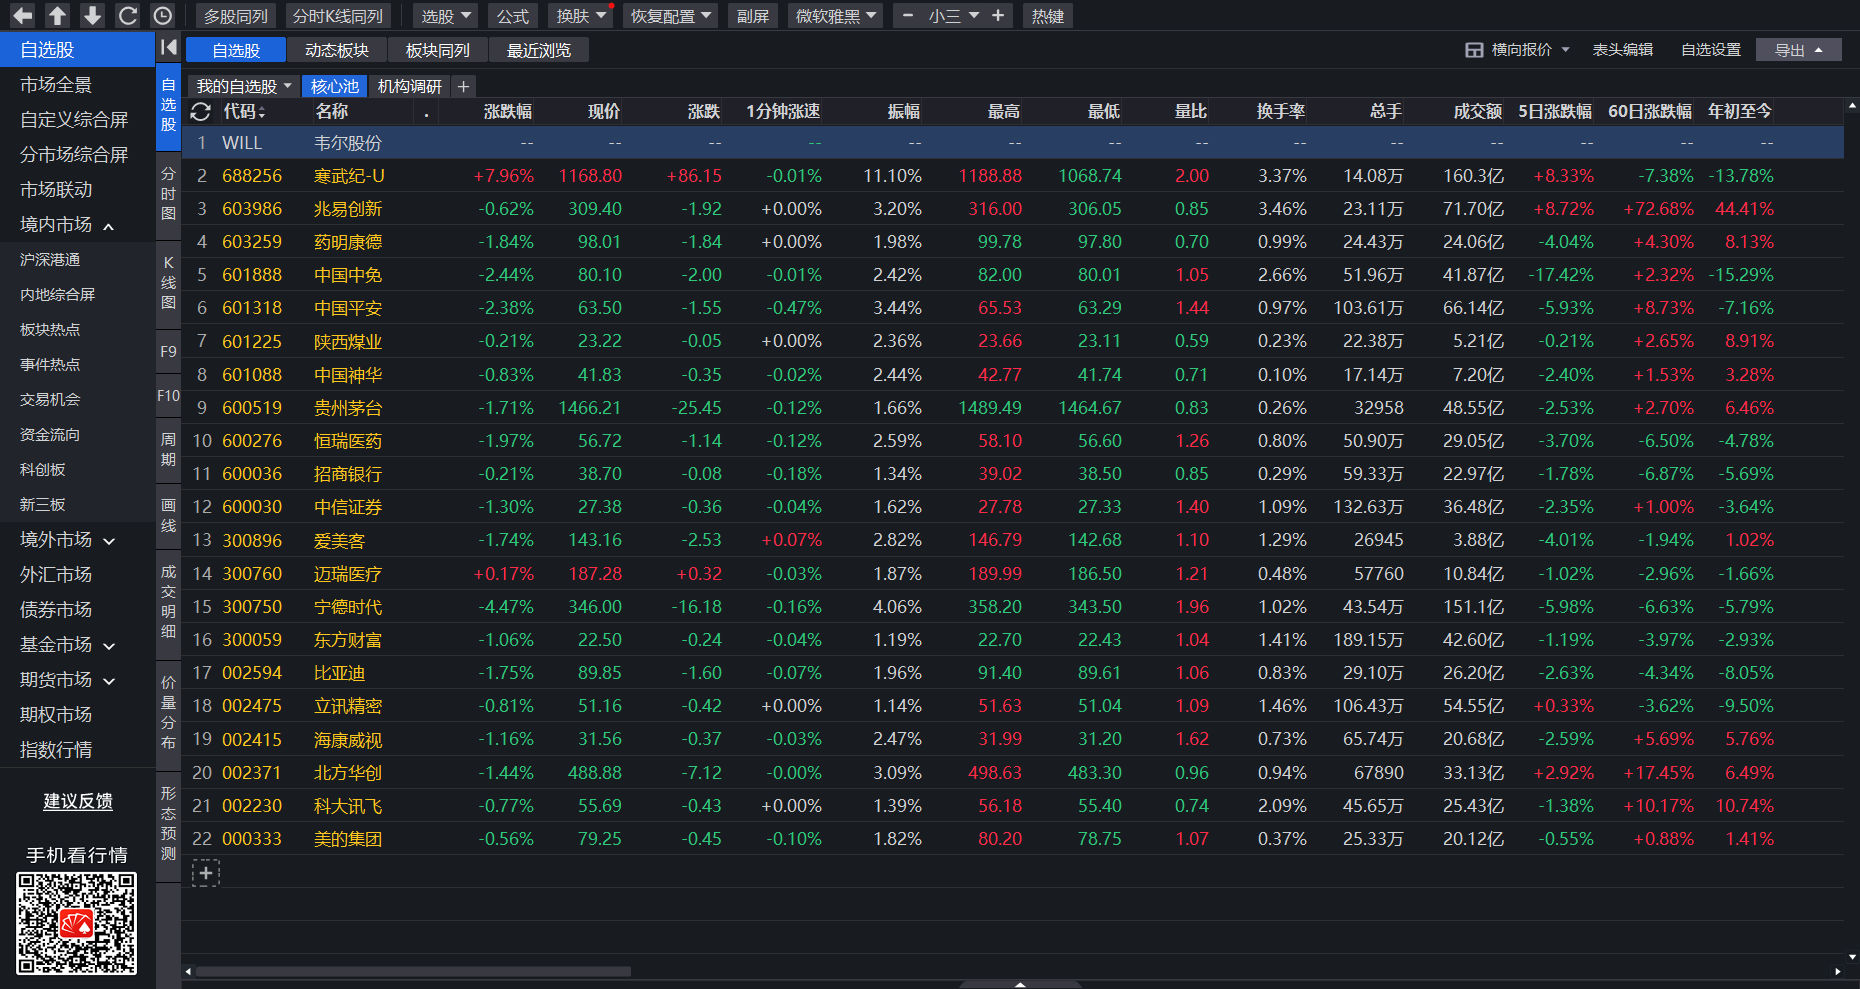
Task: Sort by the 涨跌幅 column header
Action: coord(508,112)
